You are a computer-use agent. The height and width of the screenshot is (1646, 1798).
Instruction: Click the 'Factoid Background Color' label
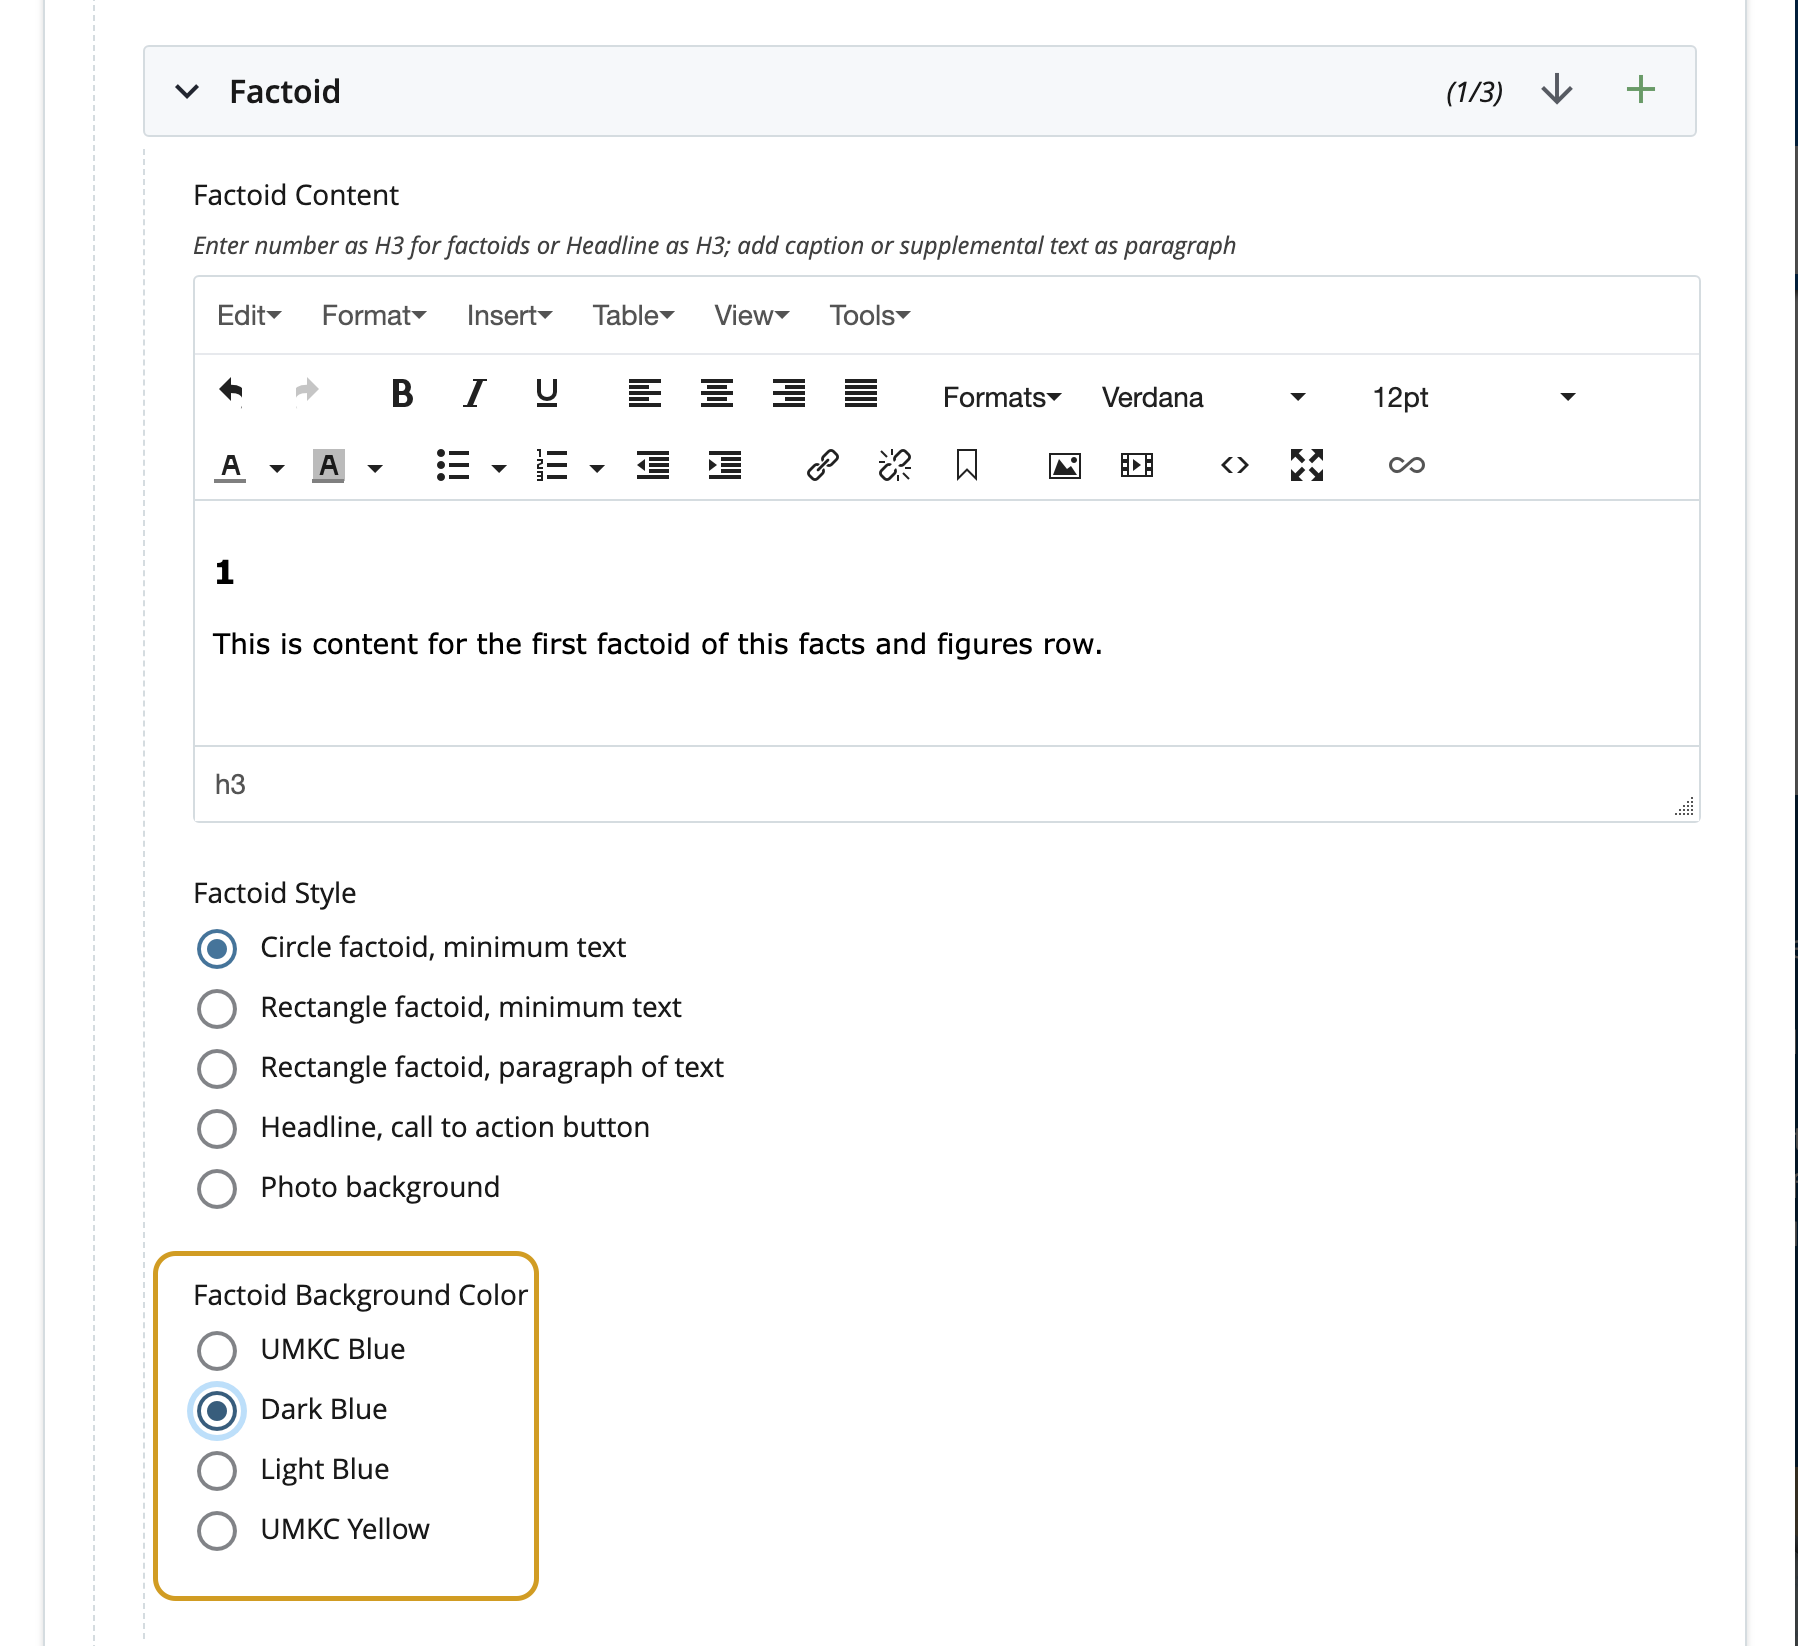[360, 1295]
